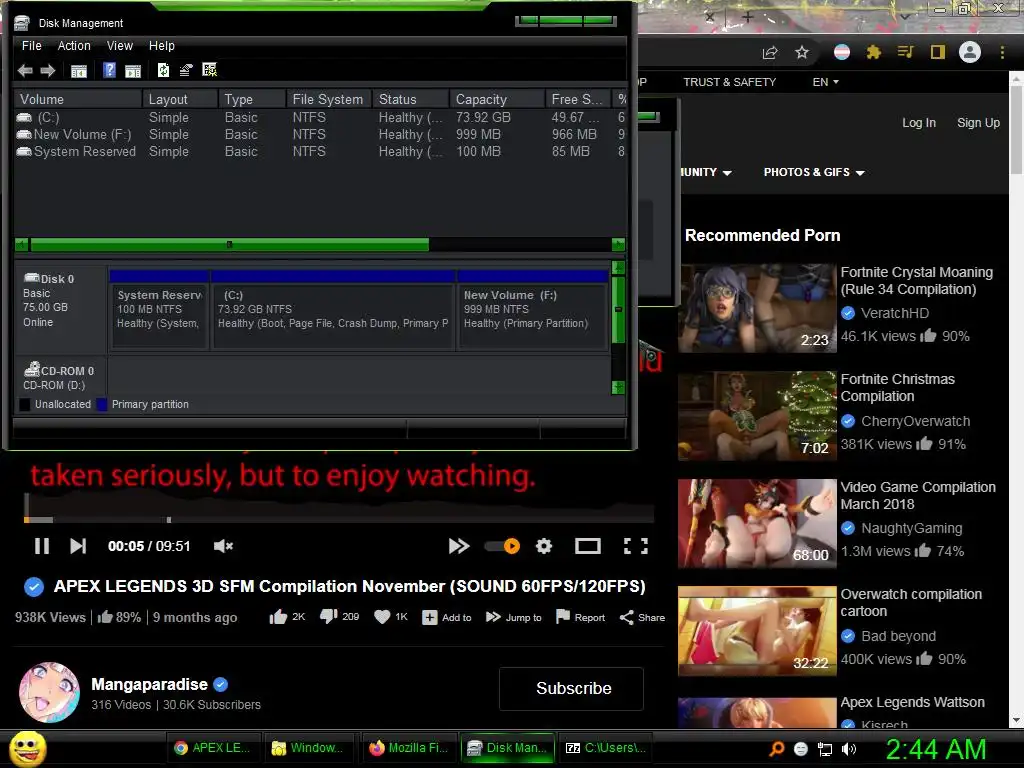
Task: Sort by the Capacity column header
Action: coord(498,99)
